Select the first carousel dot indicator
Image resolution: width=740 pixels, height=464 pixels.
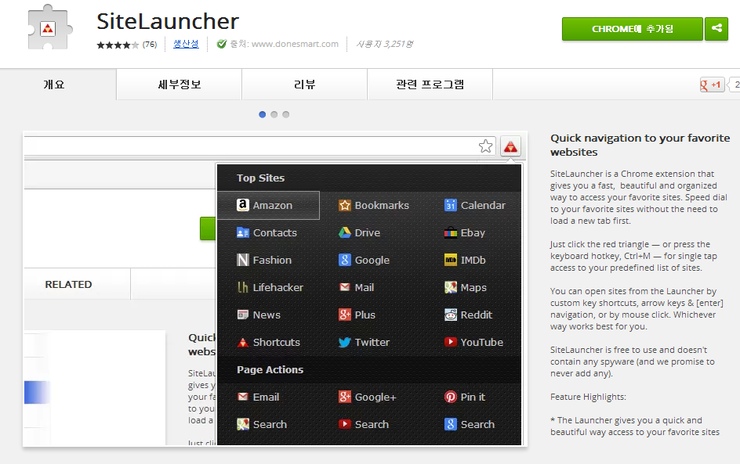pos(262,115)
